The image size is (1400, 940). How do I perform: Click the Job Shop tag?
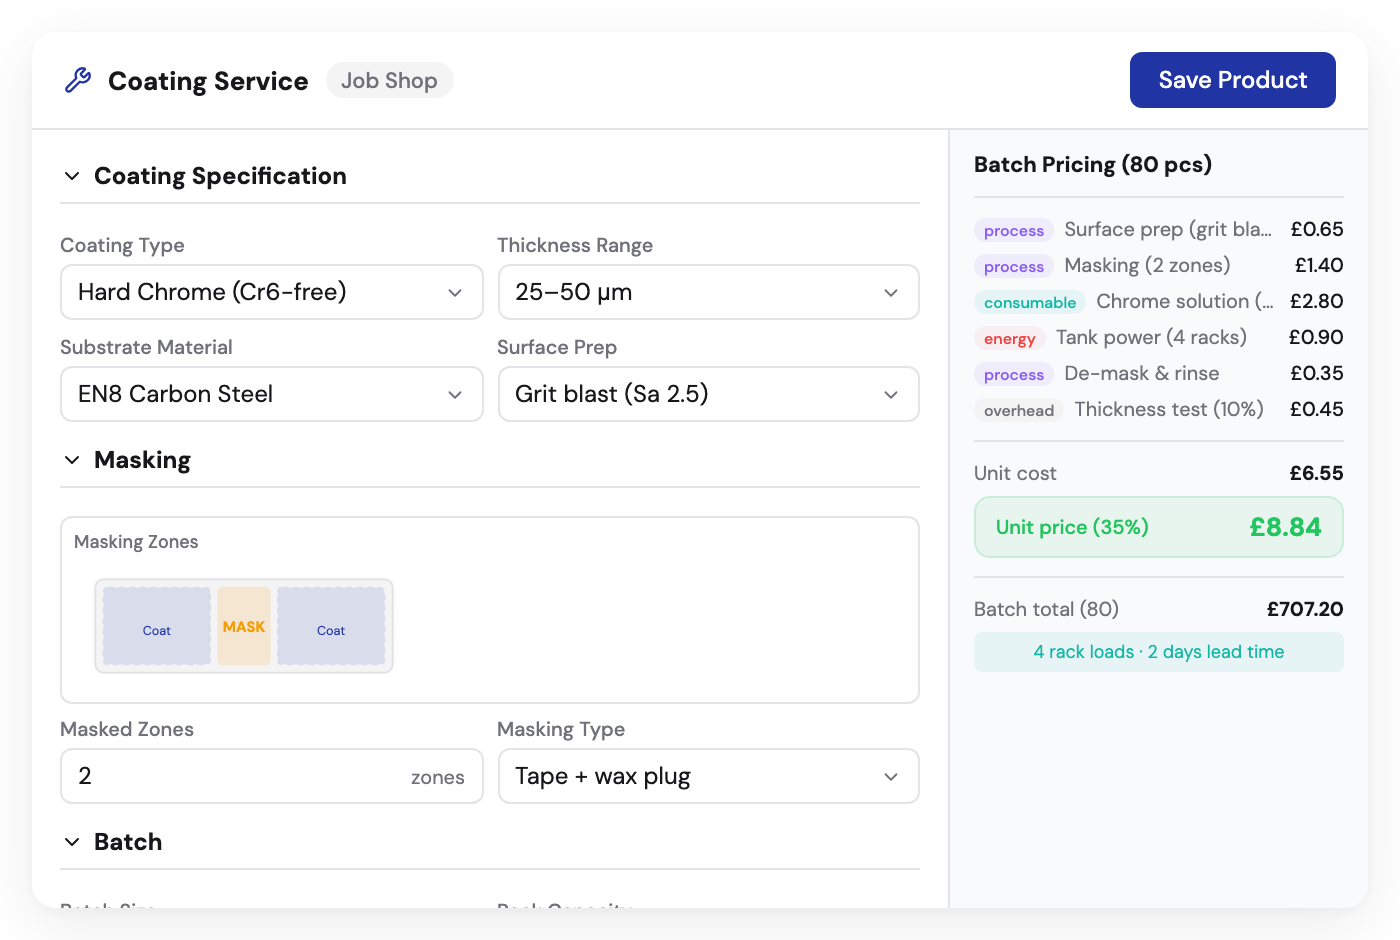[x=389, y=80]
